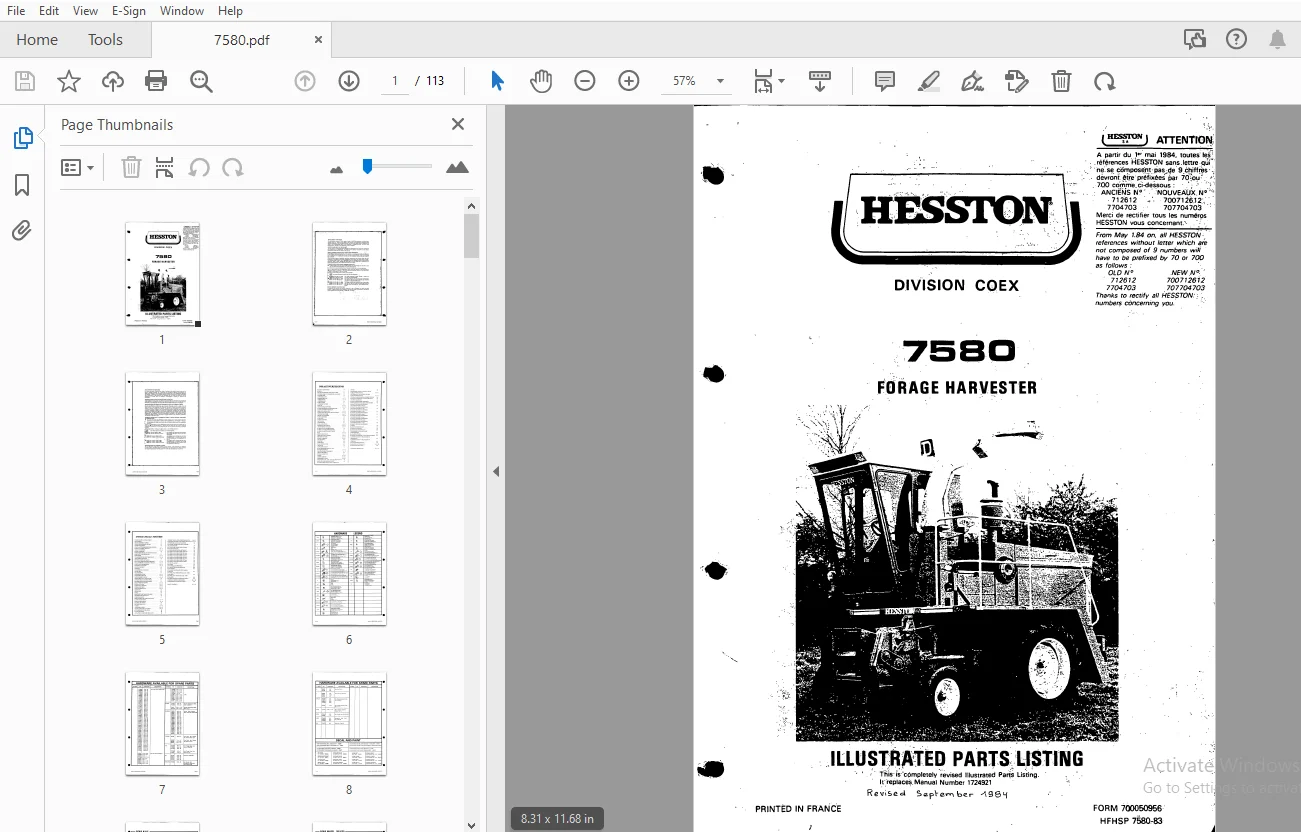The height and width of the screenshot is (832, 1301).
Task: Rotate thumbnail page counterclockwise
Action: pyautogui.click(x=199, y=167)
